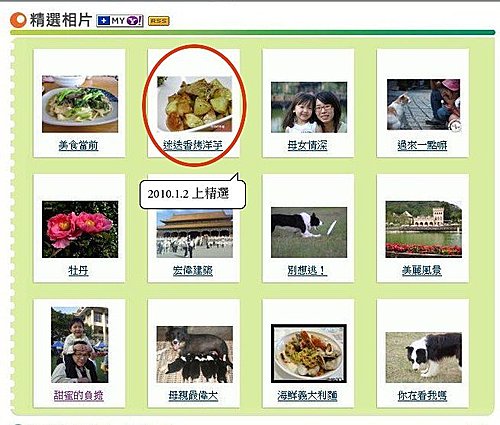Click the 牡丹 caption link

78,270
